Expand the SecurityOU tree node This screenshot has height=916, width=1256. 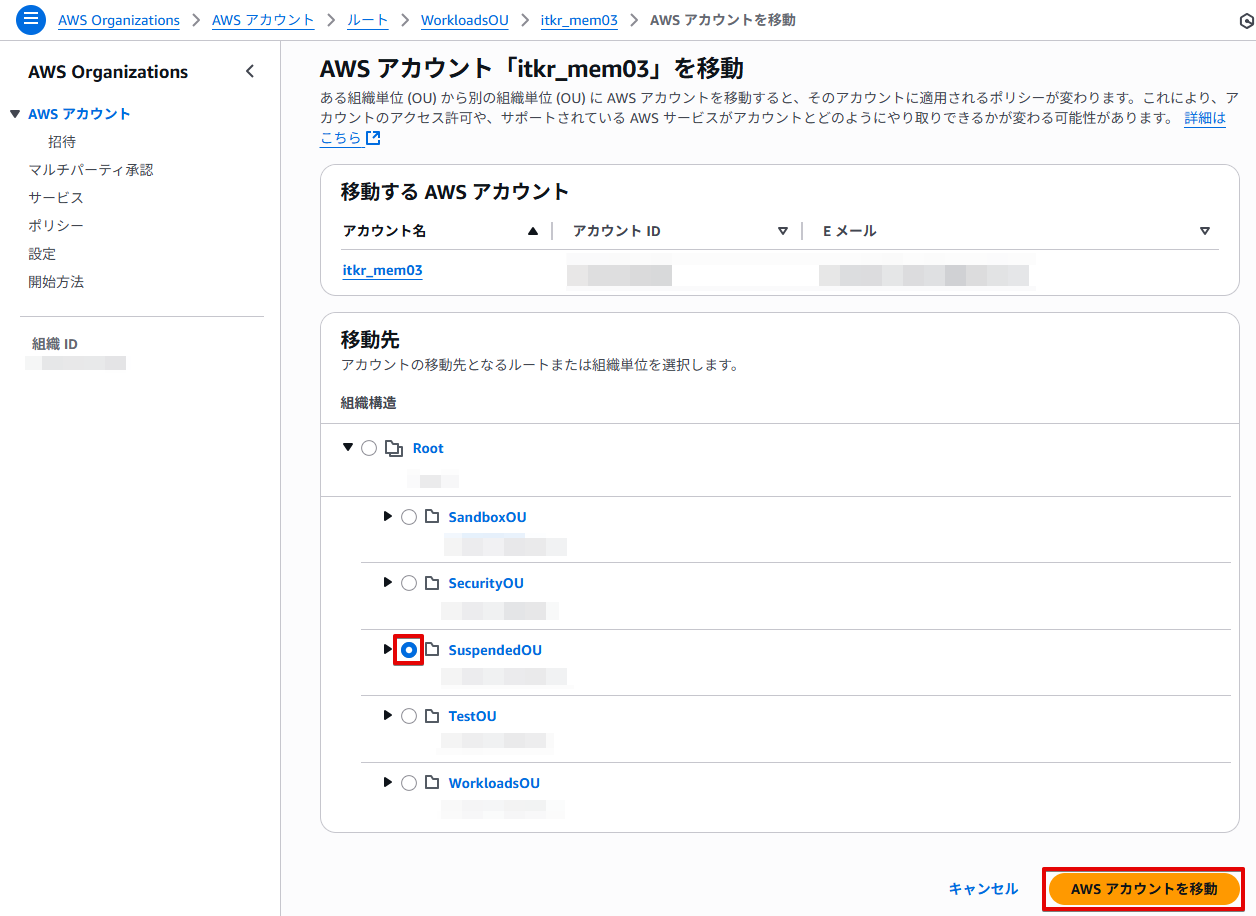[x=388, y=583]
